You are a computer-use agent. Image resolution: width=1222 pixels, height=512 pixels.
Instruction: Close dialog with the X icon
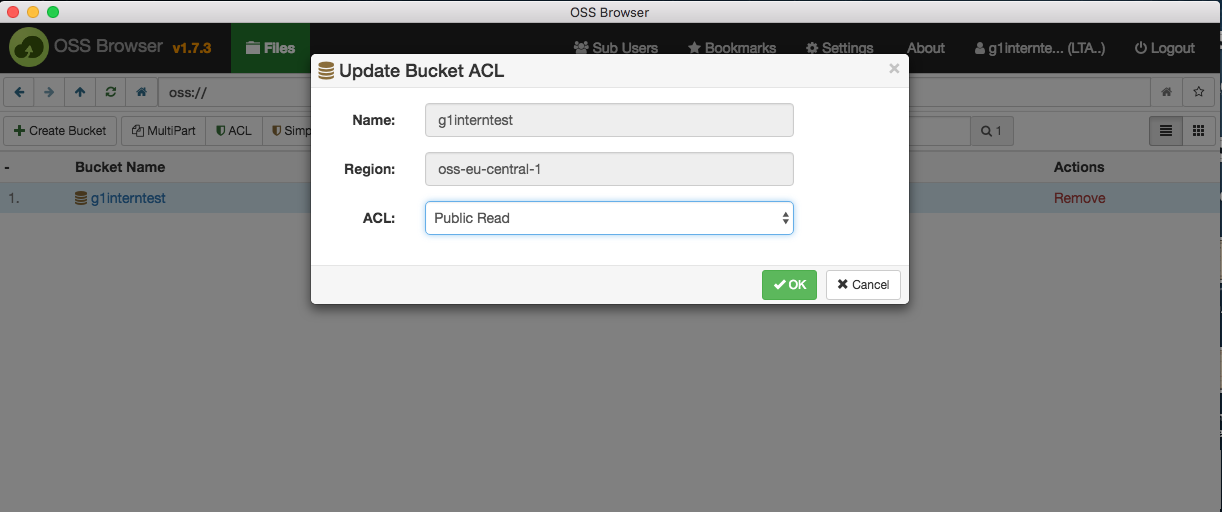pyautogui.click(x=894, y=69)
